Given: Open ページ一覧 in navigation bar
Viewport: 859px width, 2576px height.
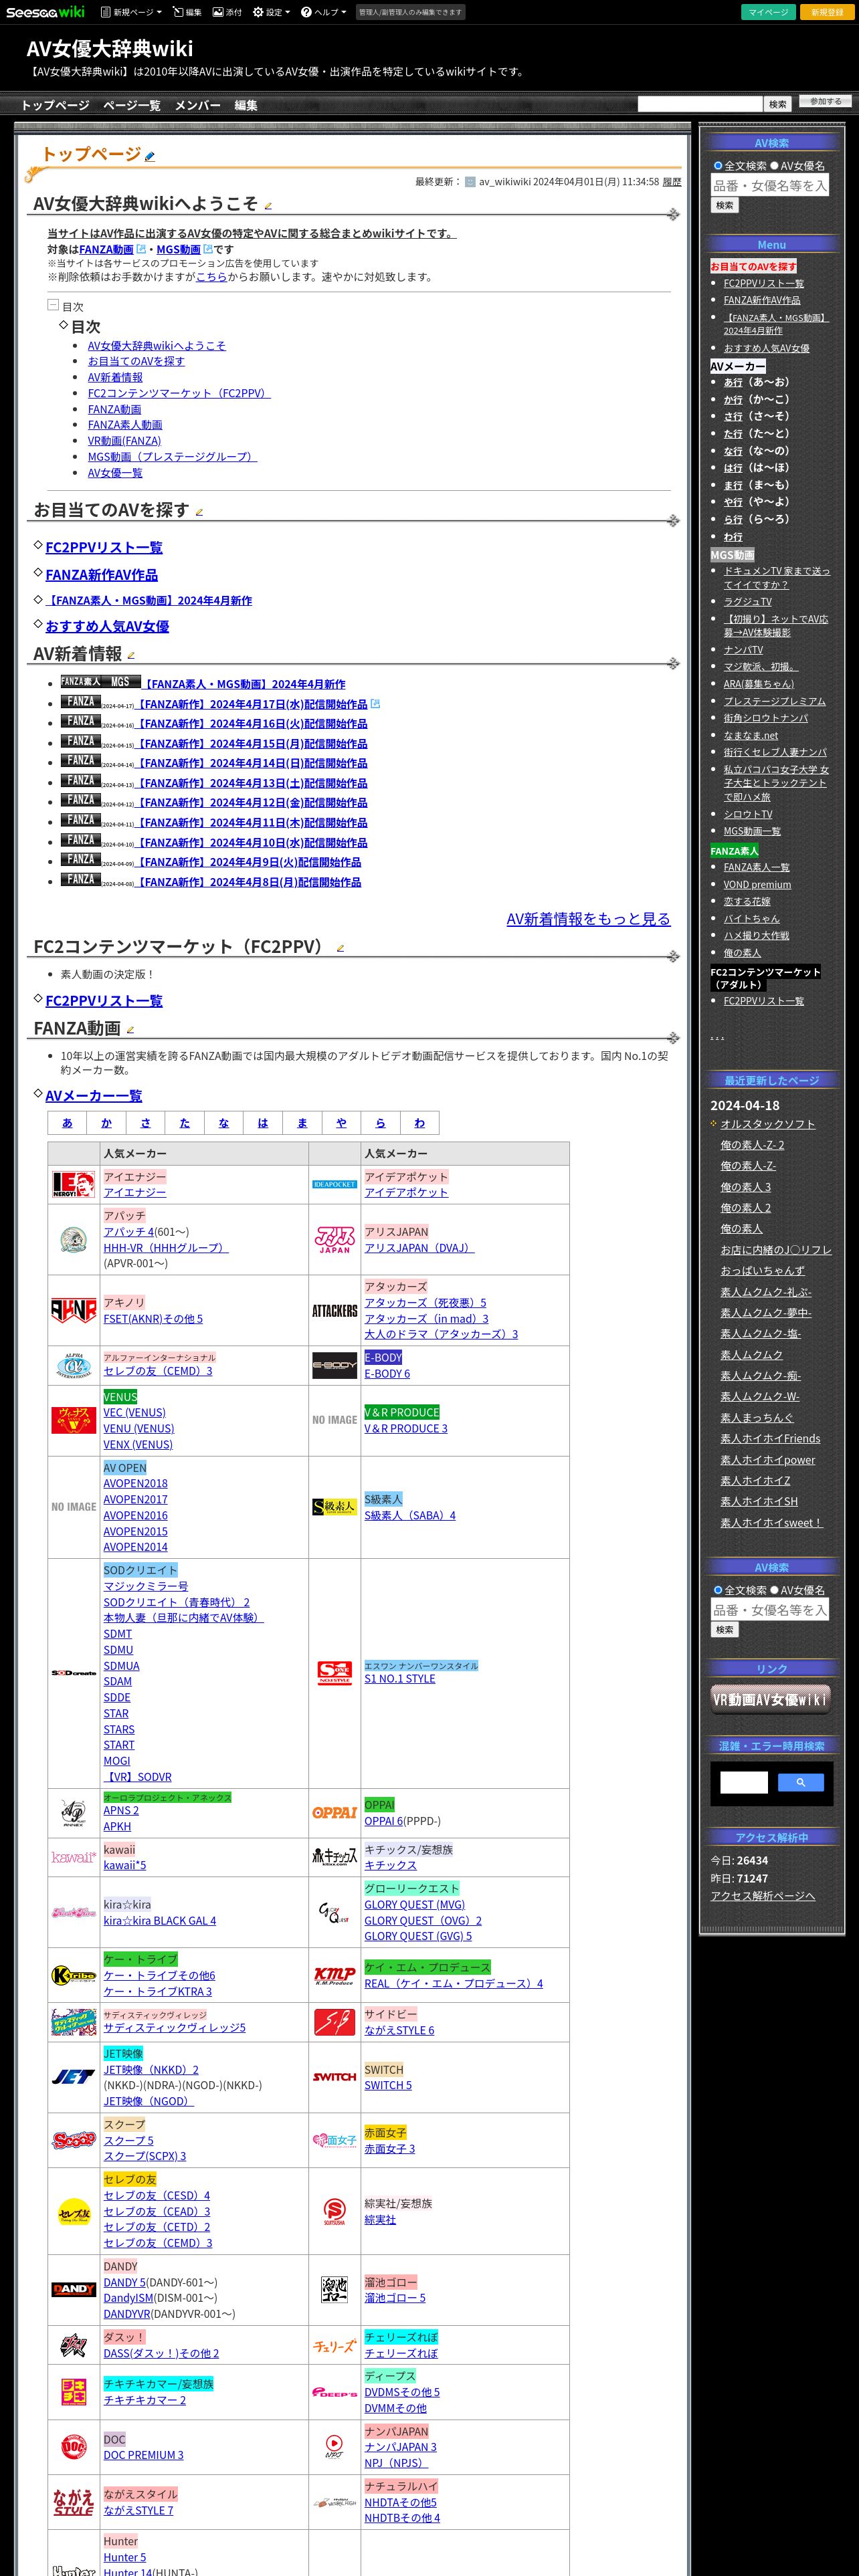Looking at the screenshot, I should pyautogui.click(x=132, y=105).
